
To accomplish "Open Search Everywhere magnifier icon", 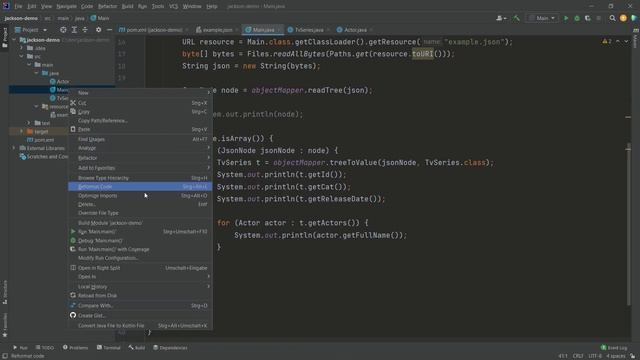I will point(612,18).
